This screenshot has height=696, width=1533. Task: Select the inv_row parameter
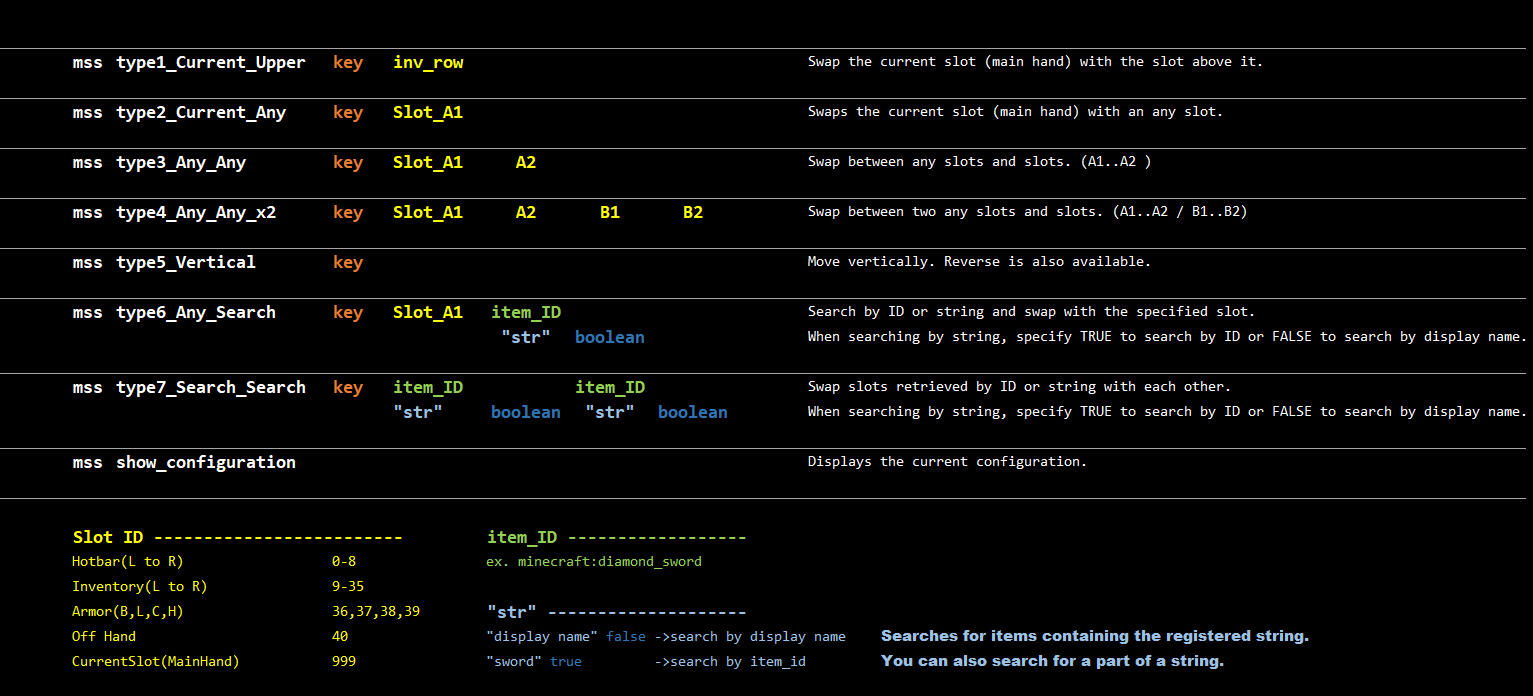tap(428, 62)
